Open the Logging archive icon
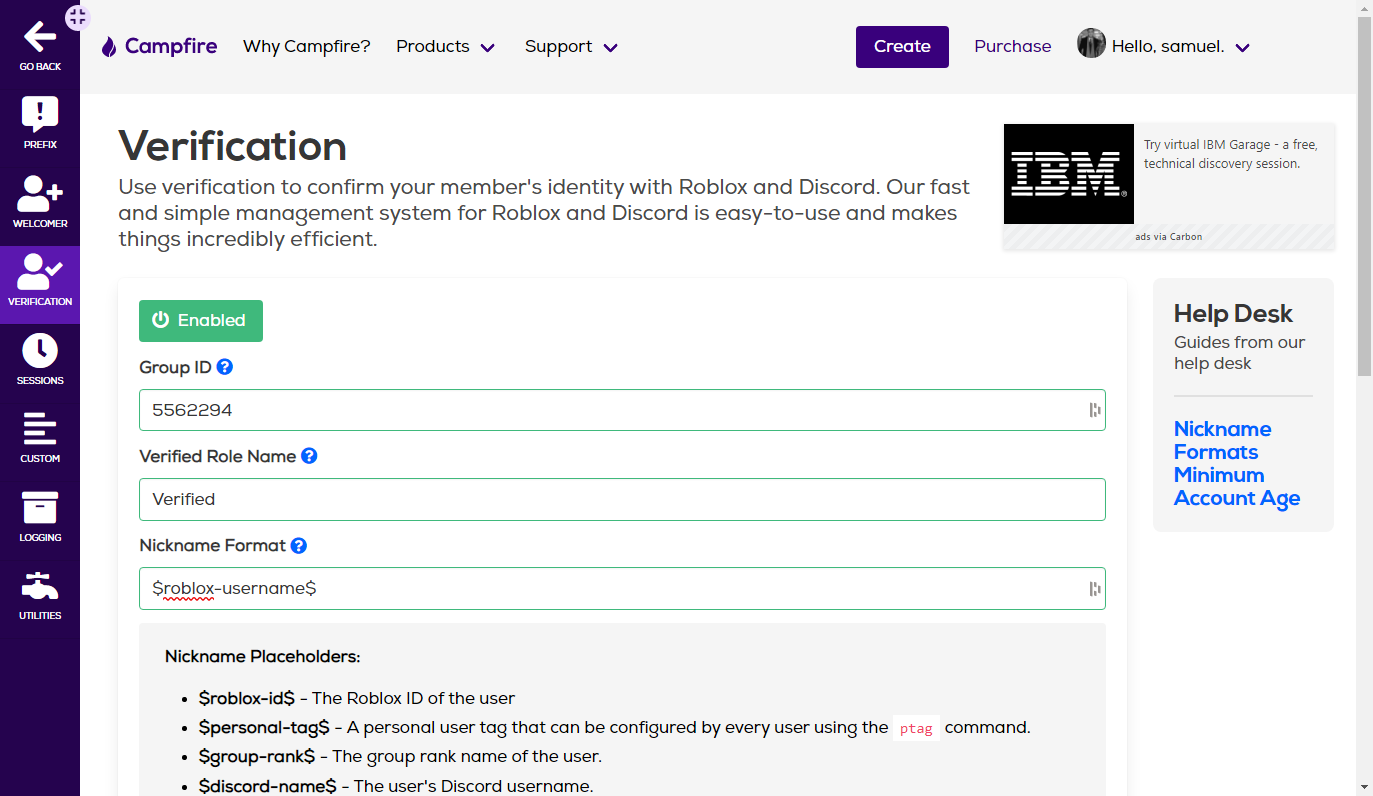This screenshot has width=1373, height=796. coord(40,507)
